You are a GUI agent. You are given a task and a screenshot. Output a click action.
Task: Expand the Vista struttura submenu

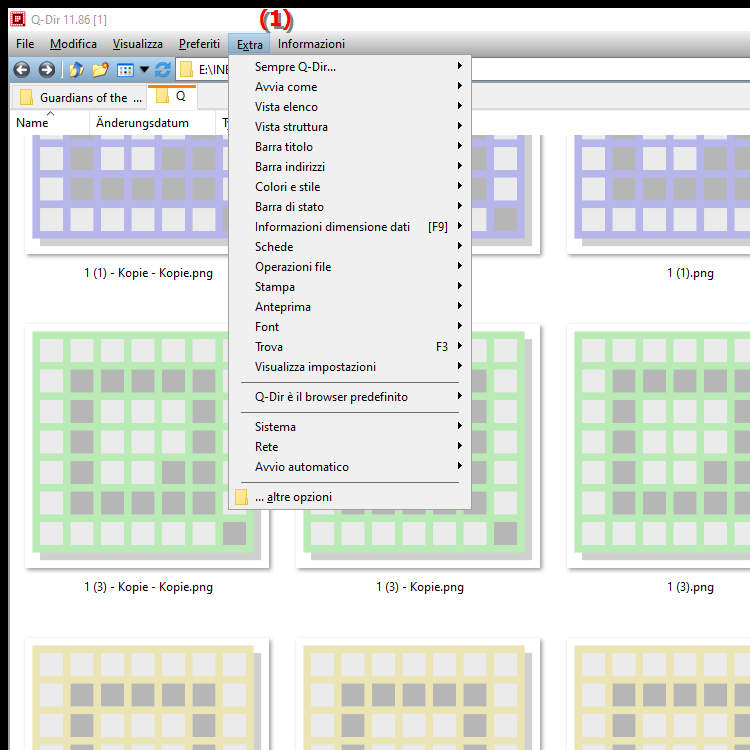point(350,127)
